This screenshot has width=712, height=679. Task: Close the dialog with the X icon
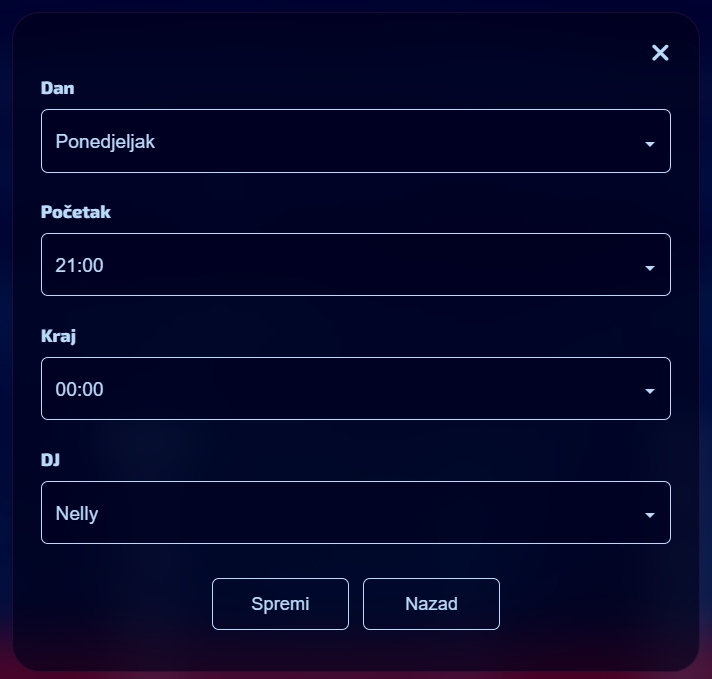tap(660, 53)
